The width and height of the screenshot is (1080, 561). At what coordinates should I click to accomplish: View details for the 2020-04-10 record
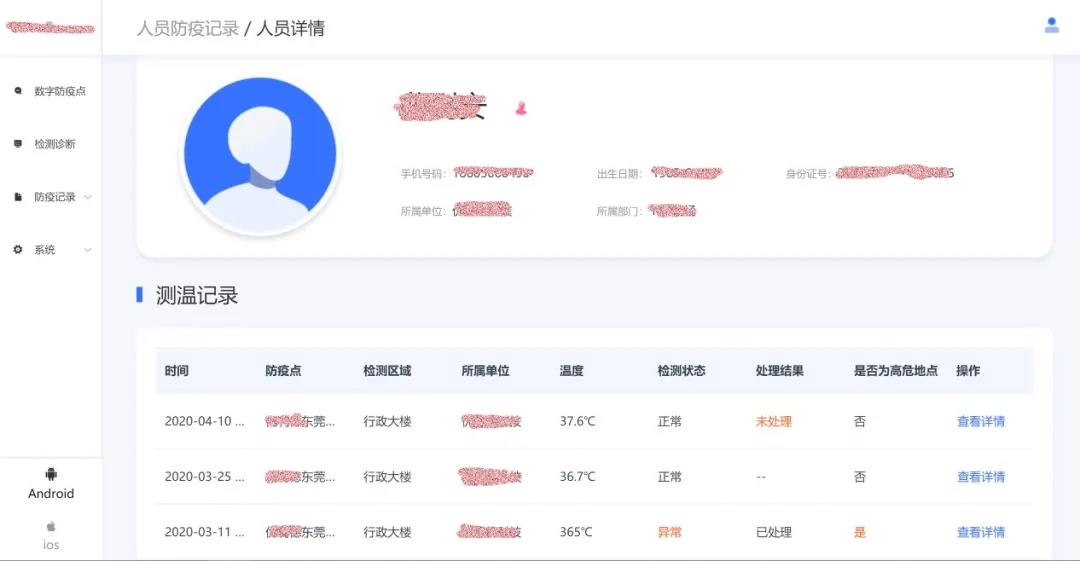coord(980,422)
